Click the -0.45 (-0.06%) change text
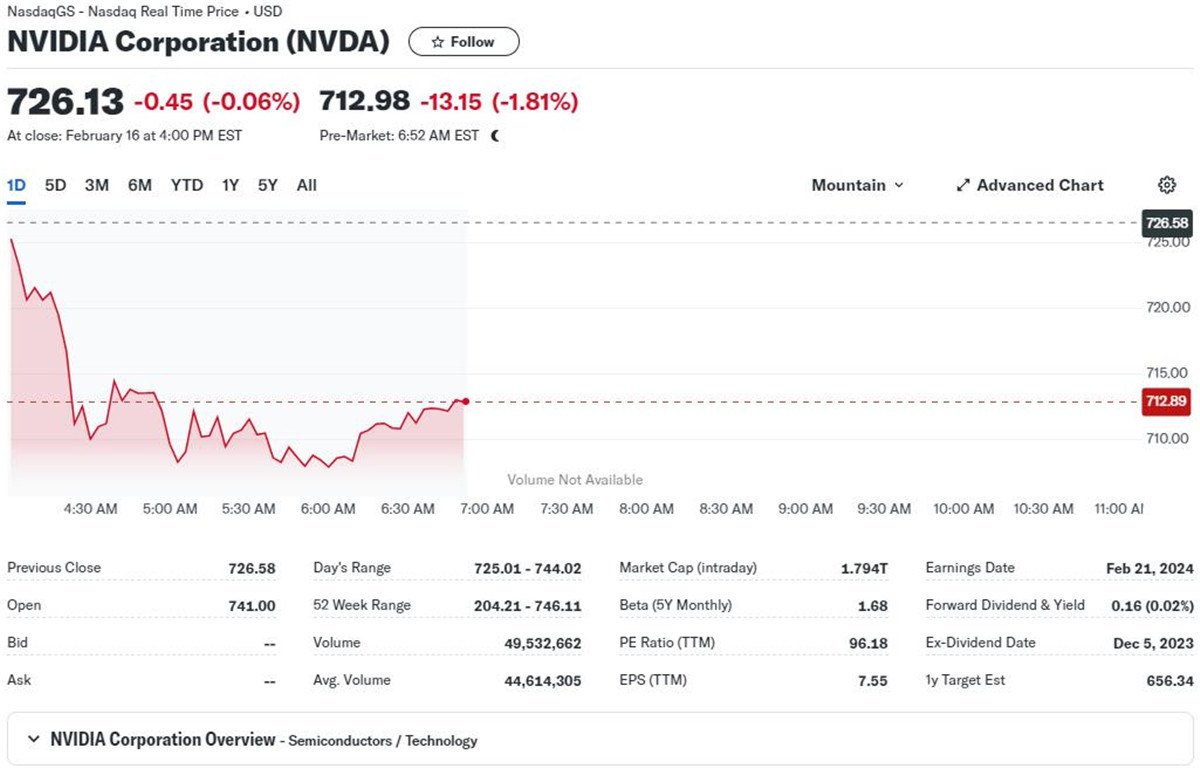This screenshot has width=1200, height=775. point(217,101)
